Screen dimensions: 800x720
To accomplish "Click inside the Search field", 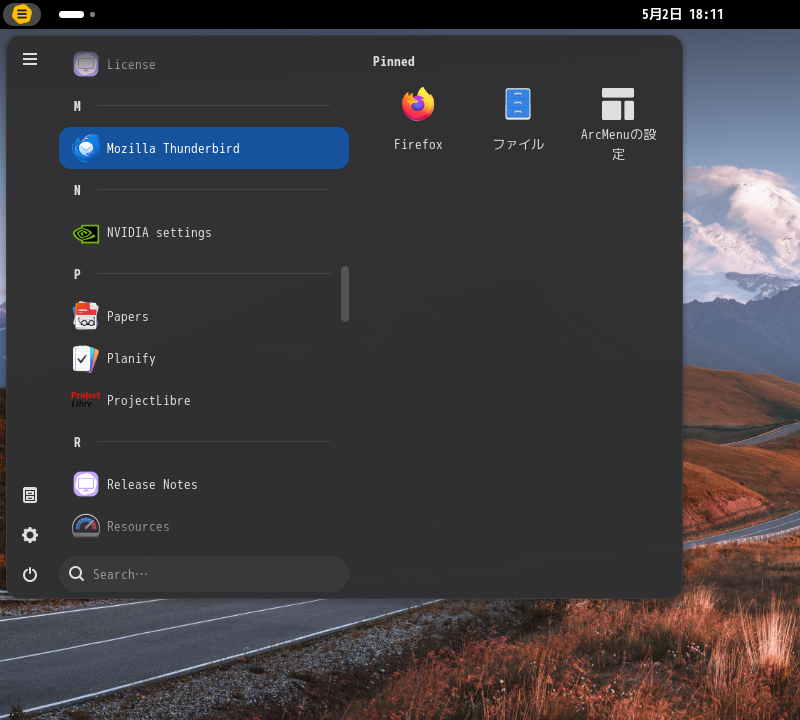I will point(204,573).
